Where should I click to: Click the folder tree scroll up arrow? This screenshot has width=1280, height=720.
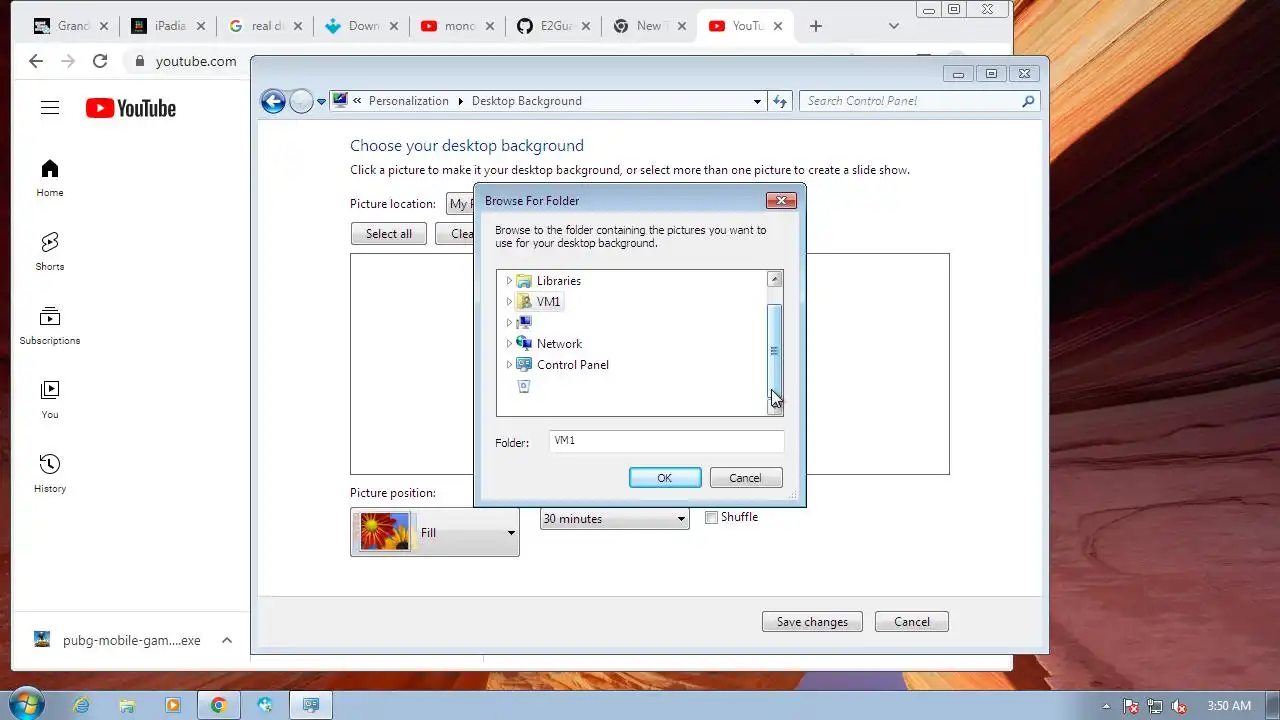click(774, 280)
